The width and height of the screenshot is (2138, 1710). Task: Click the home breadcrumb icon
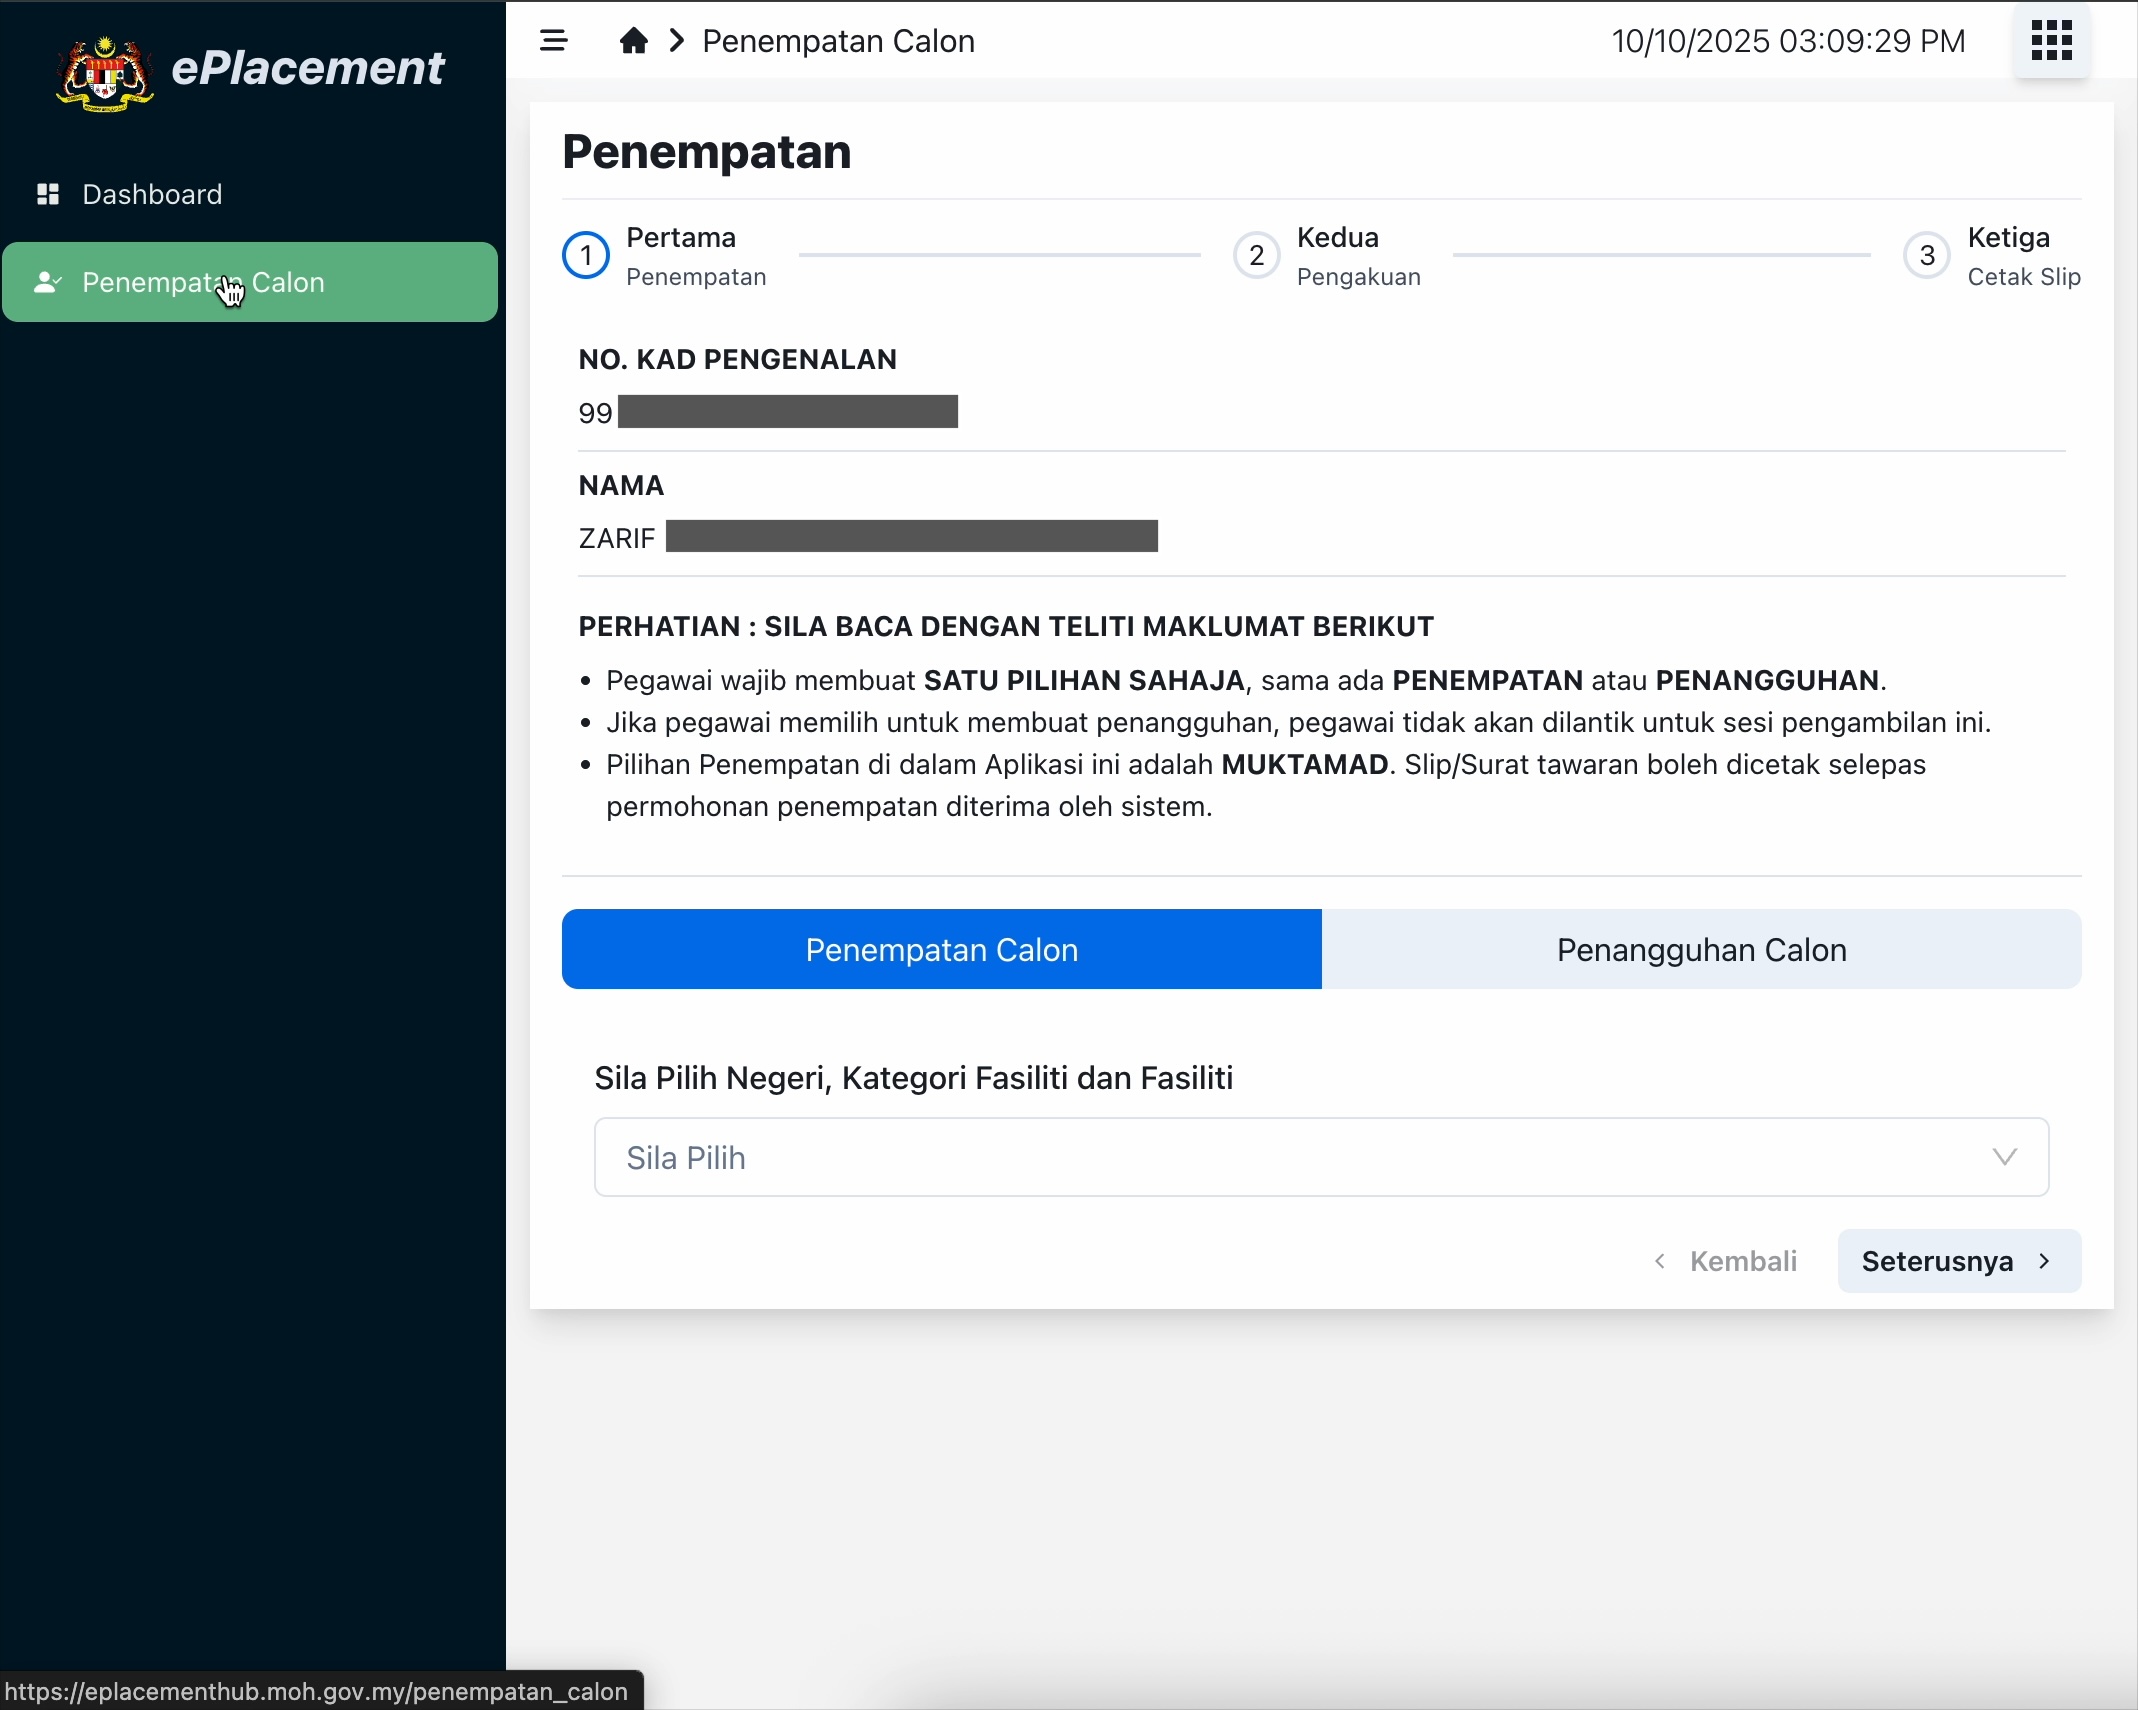633,41
